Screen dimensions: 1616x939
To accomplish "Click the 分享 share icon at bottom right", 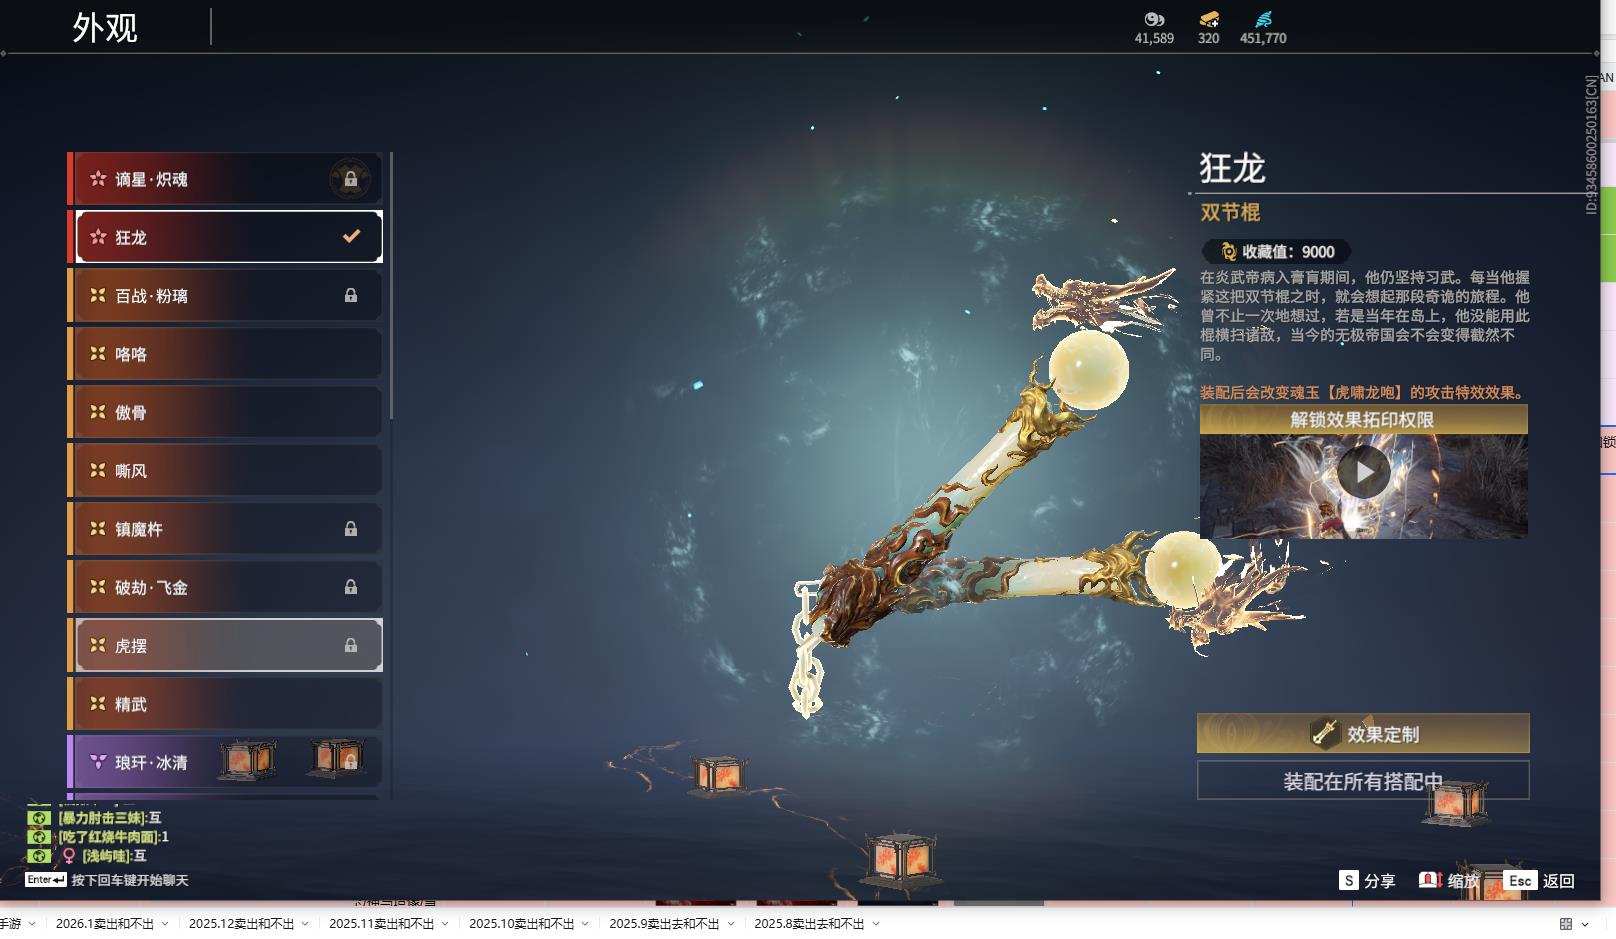I will 1350,881.
